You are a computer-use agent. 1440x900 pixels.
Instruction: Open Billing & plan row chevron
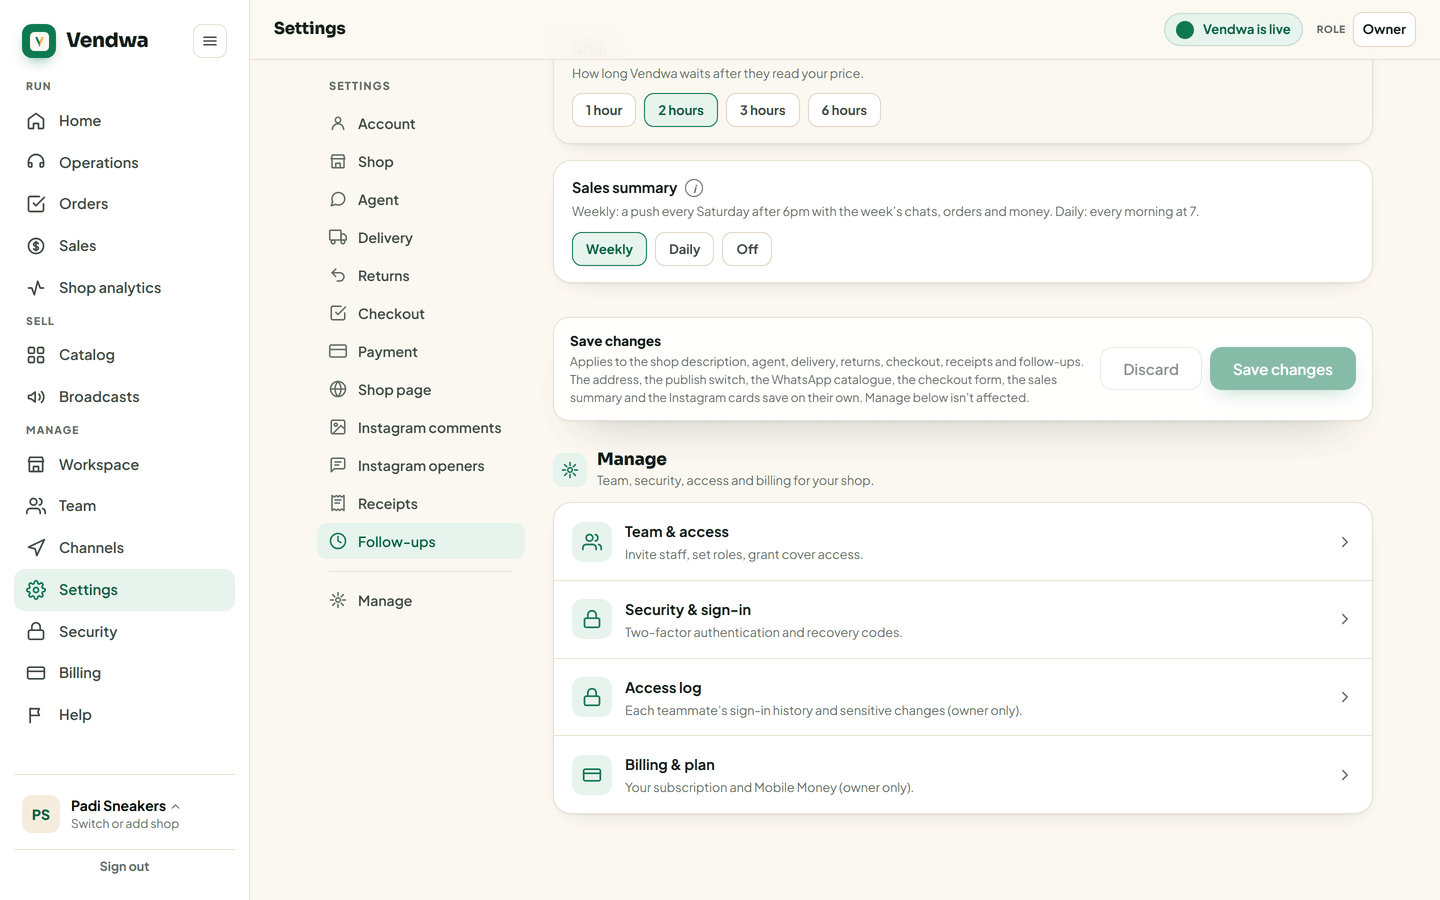point(1345,775)
